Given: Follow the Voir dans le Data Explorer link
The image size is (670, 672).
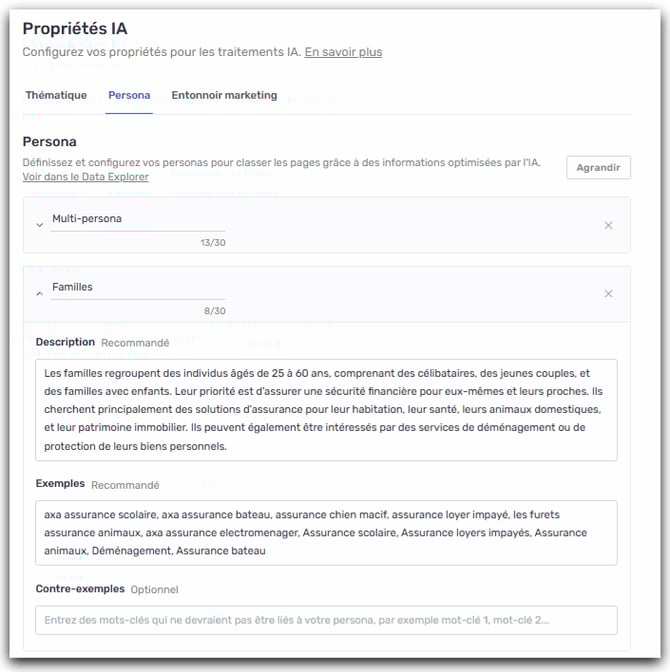Looking at the screenshot, I should 85,177.
